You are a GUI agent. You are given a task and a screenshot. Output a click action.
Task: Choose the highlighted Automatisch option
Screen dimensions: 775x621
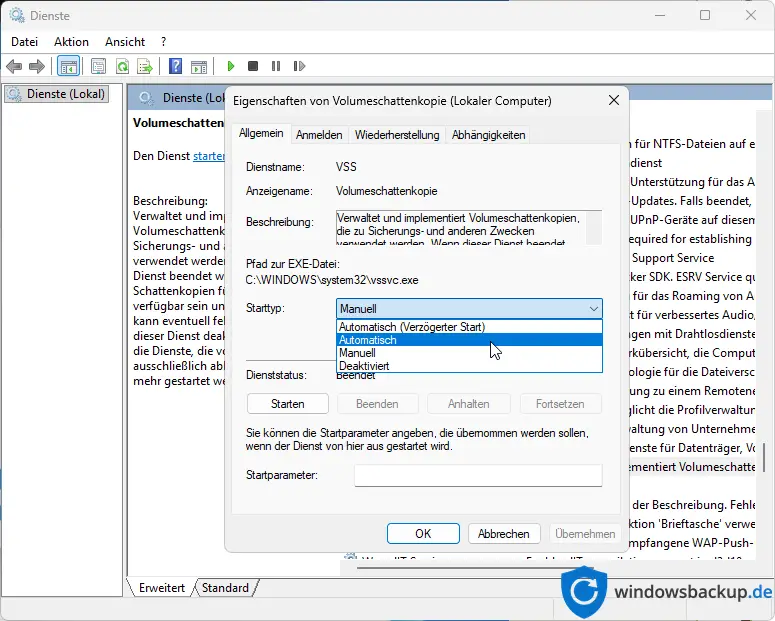point(470,340)
